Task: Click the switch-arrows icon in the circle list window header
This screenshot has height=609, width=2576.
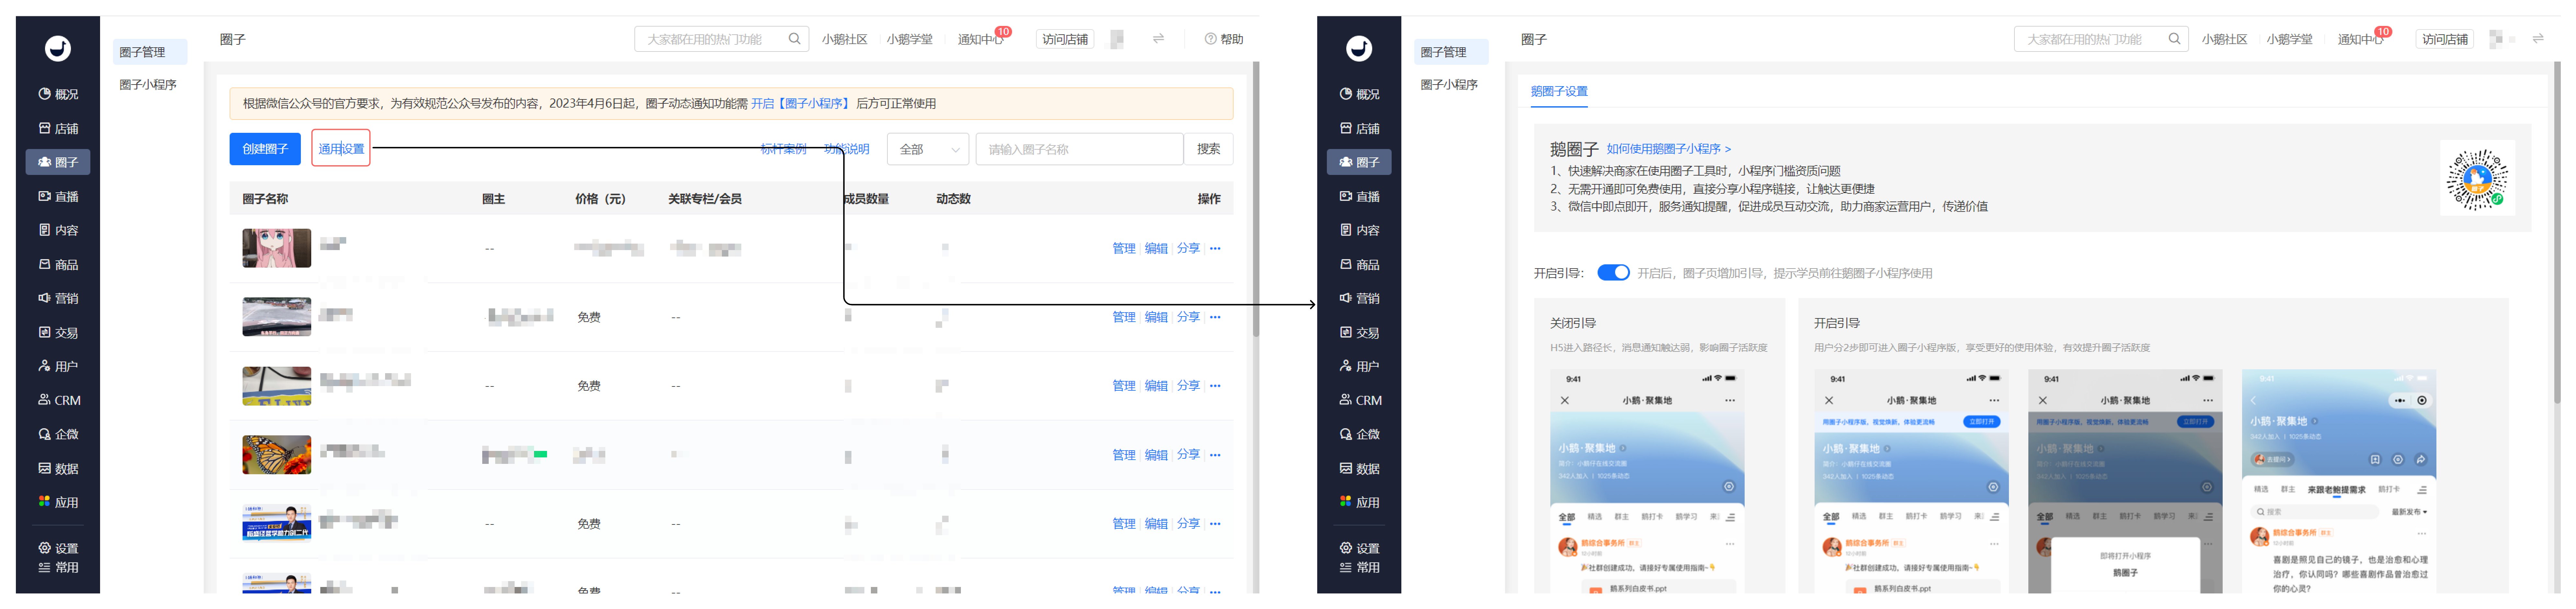Action: tap(1158, 39)
